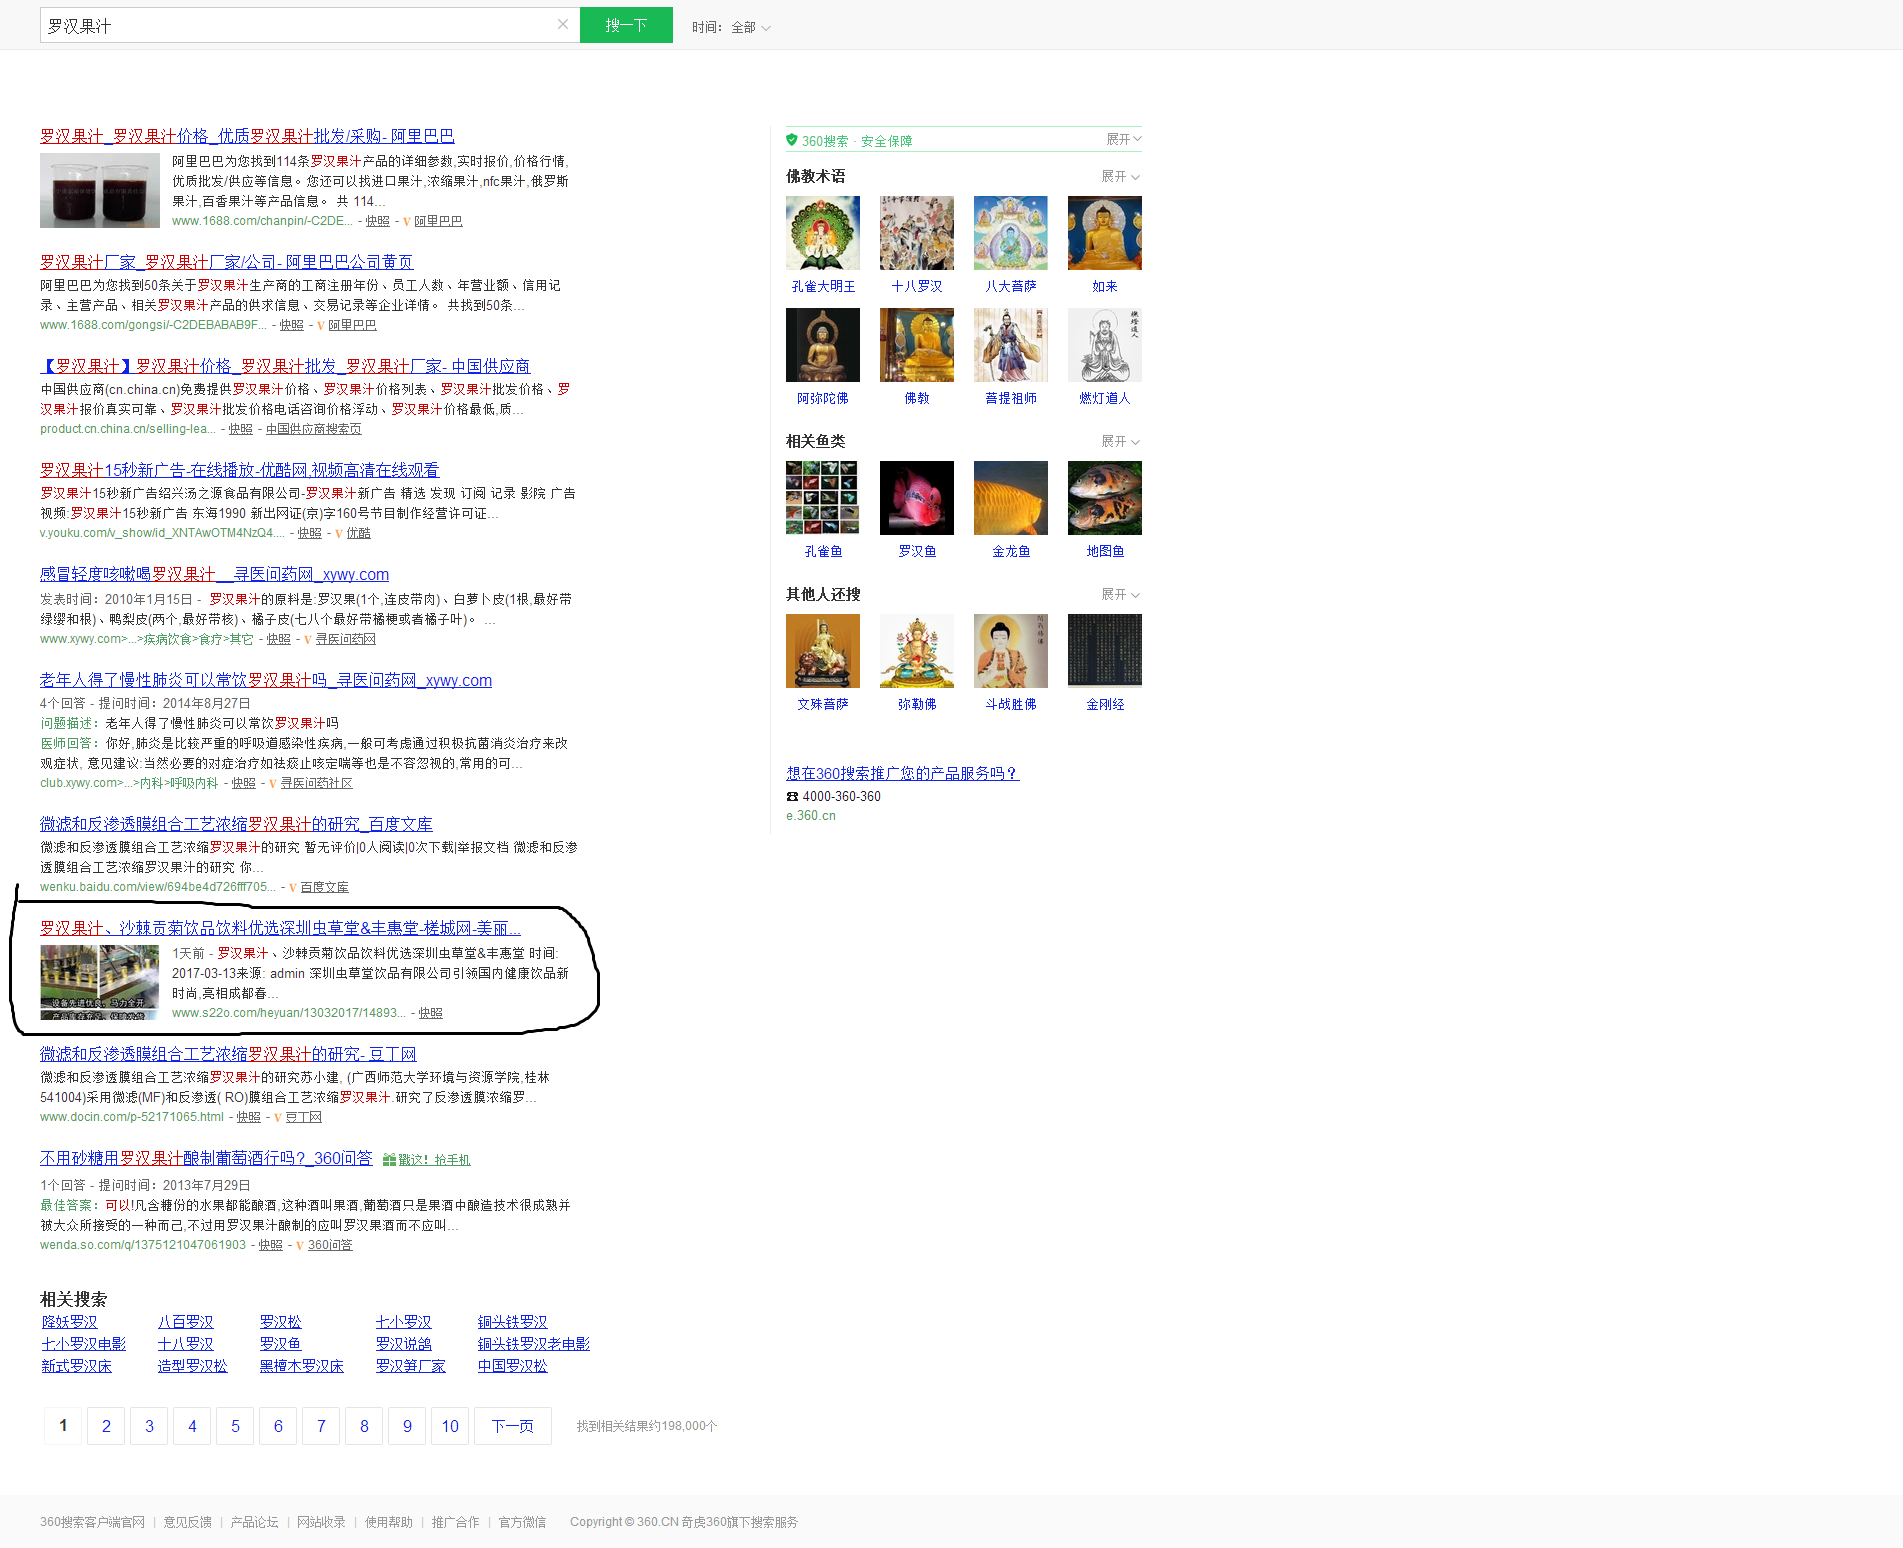The width and height of the screenshot is (1903, 1548).
Task: Go to results page 10
Action: 450,1426
